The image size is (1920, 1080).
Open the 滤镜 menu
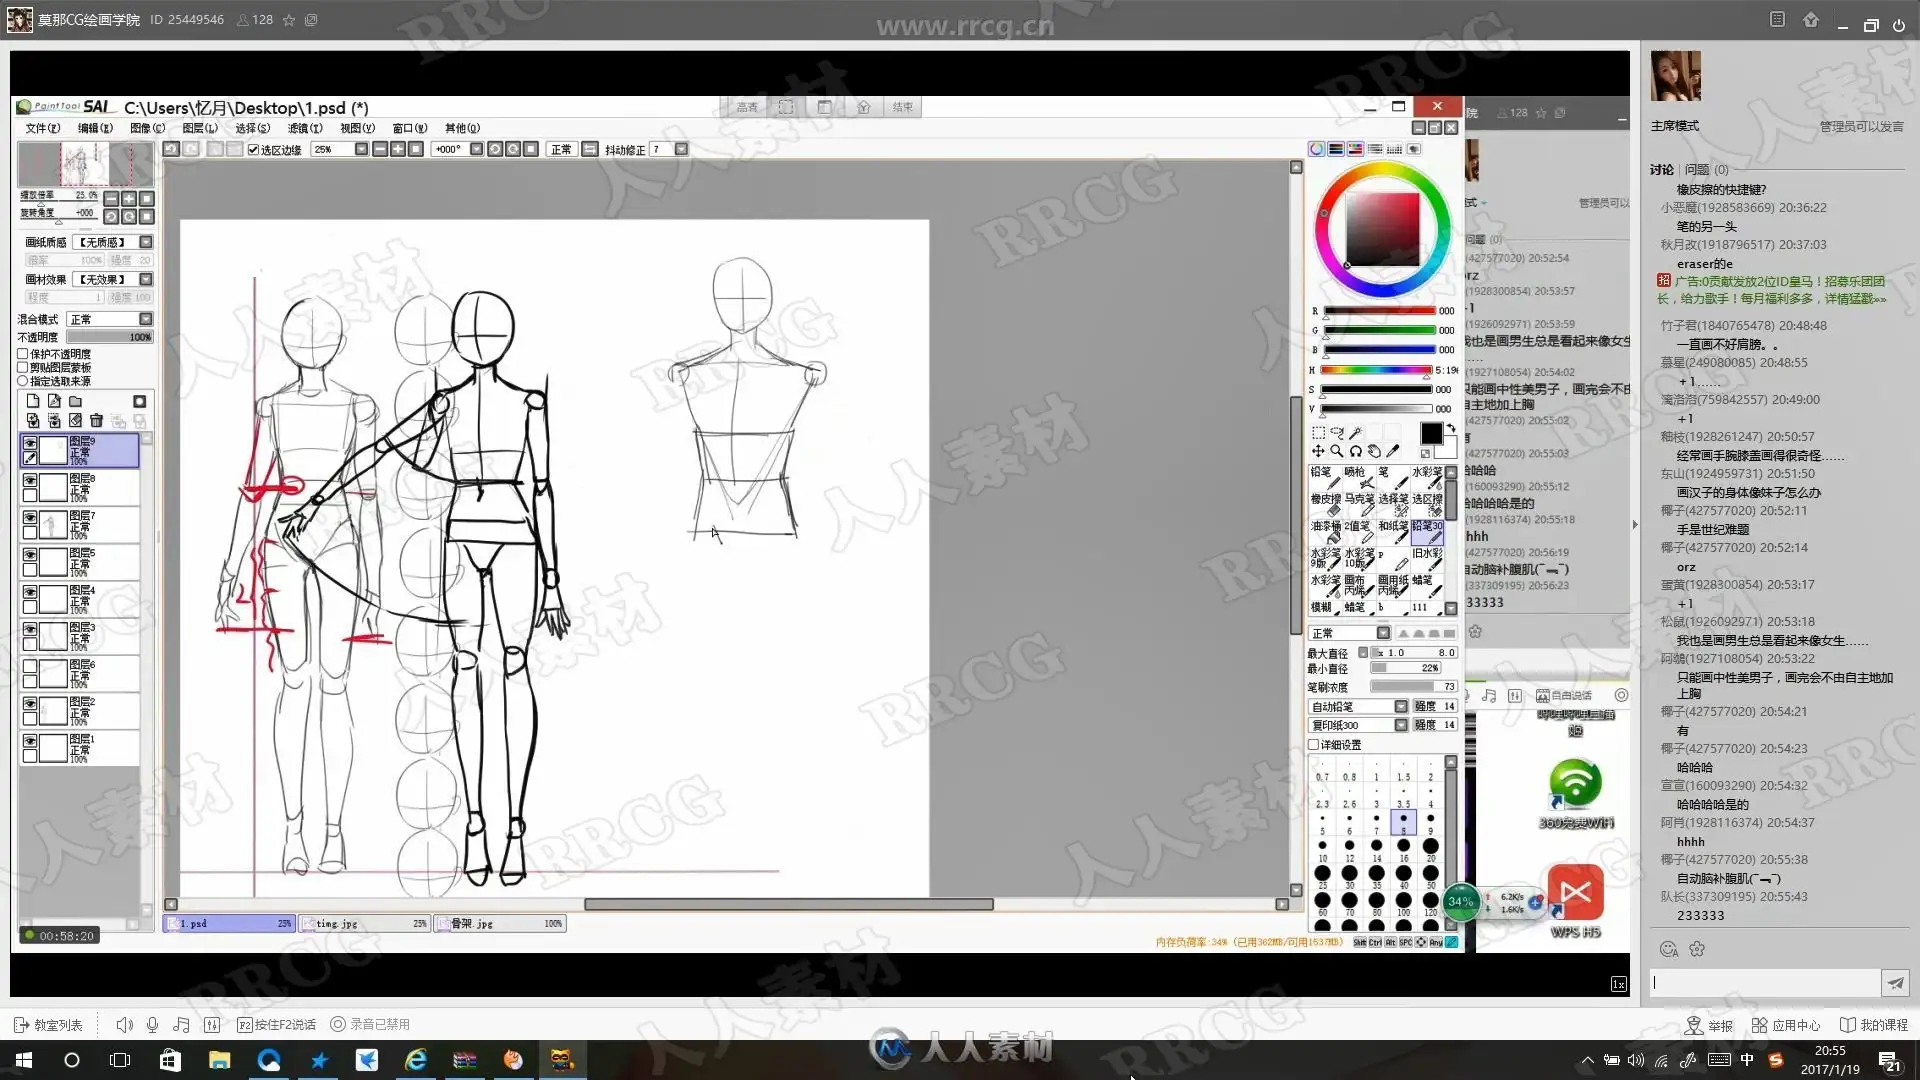(304, 128)
